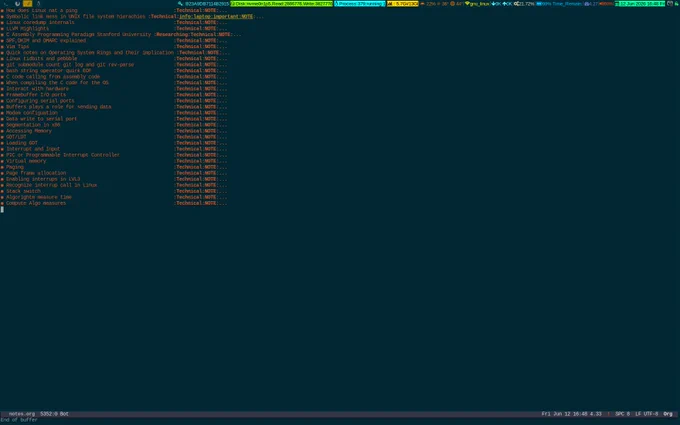The width and height of the screenshot is (680, 425).
Task: Select "When compiling the C code for the OS"
Action: 57,83
